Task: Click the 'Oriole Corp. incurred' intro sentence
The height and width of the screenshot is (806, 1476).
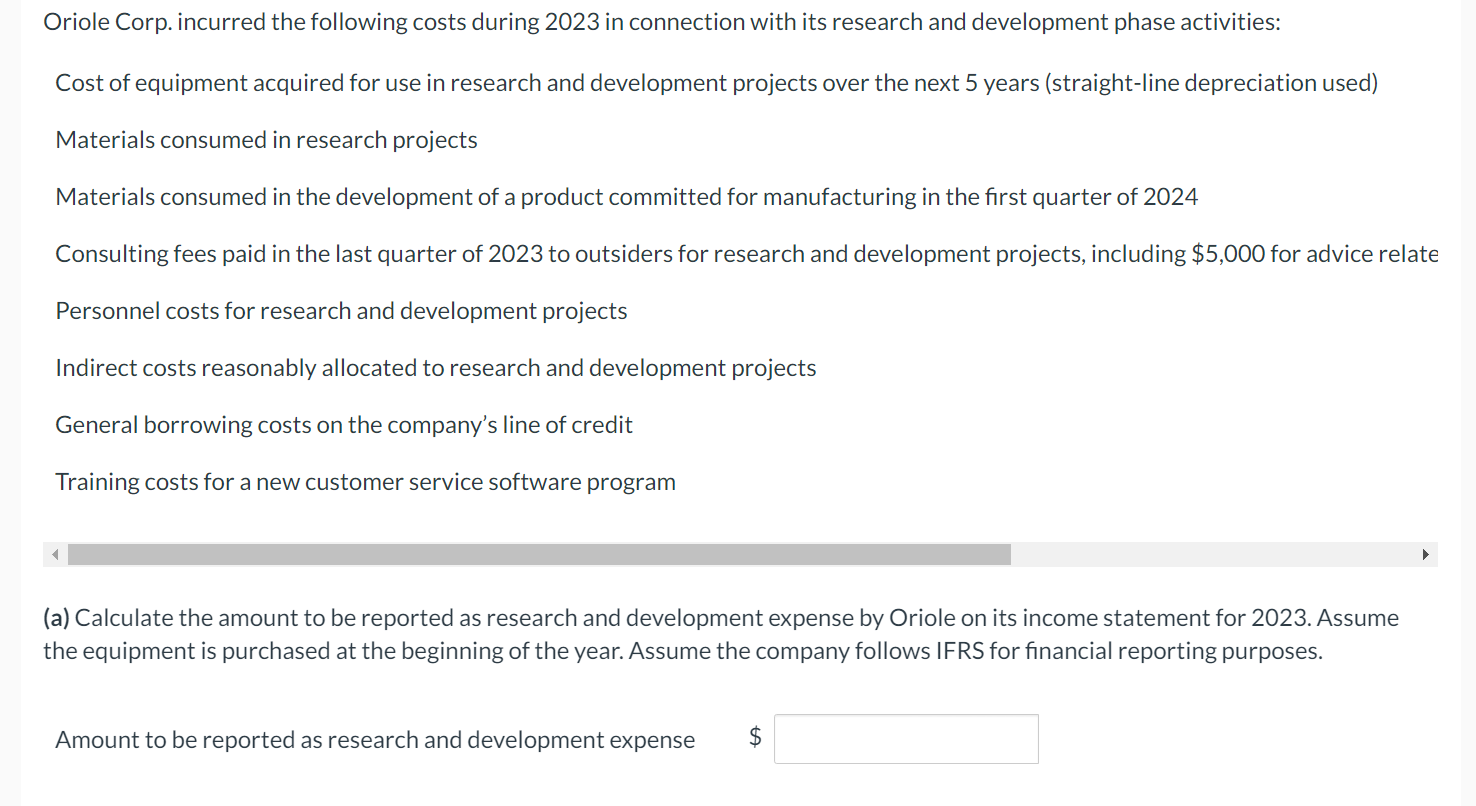Action: coord(661,23)
